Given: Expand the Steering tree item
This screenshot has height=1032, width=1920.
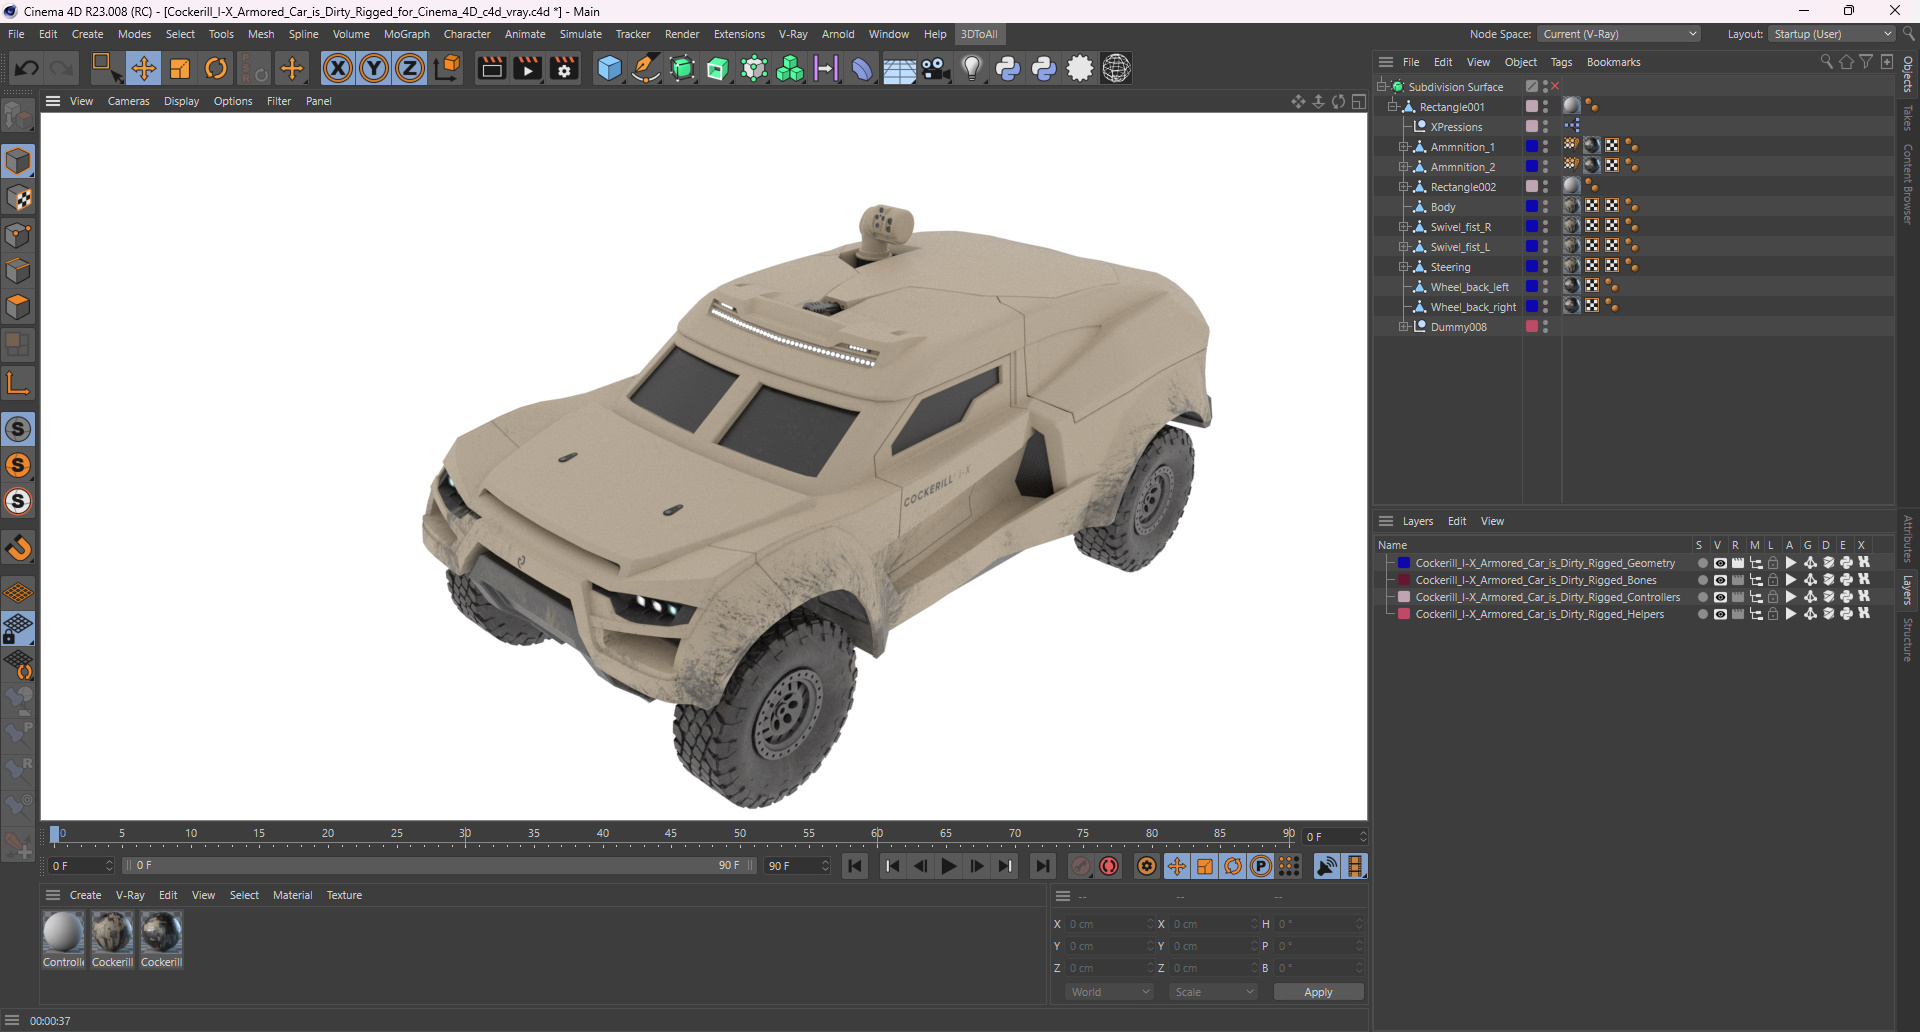Looking at the screenshot, I should (x=1404, y=267).
